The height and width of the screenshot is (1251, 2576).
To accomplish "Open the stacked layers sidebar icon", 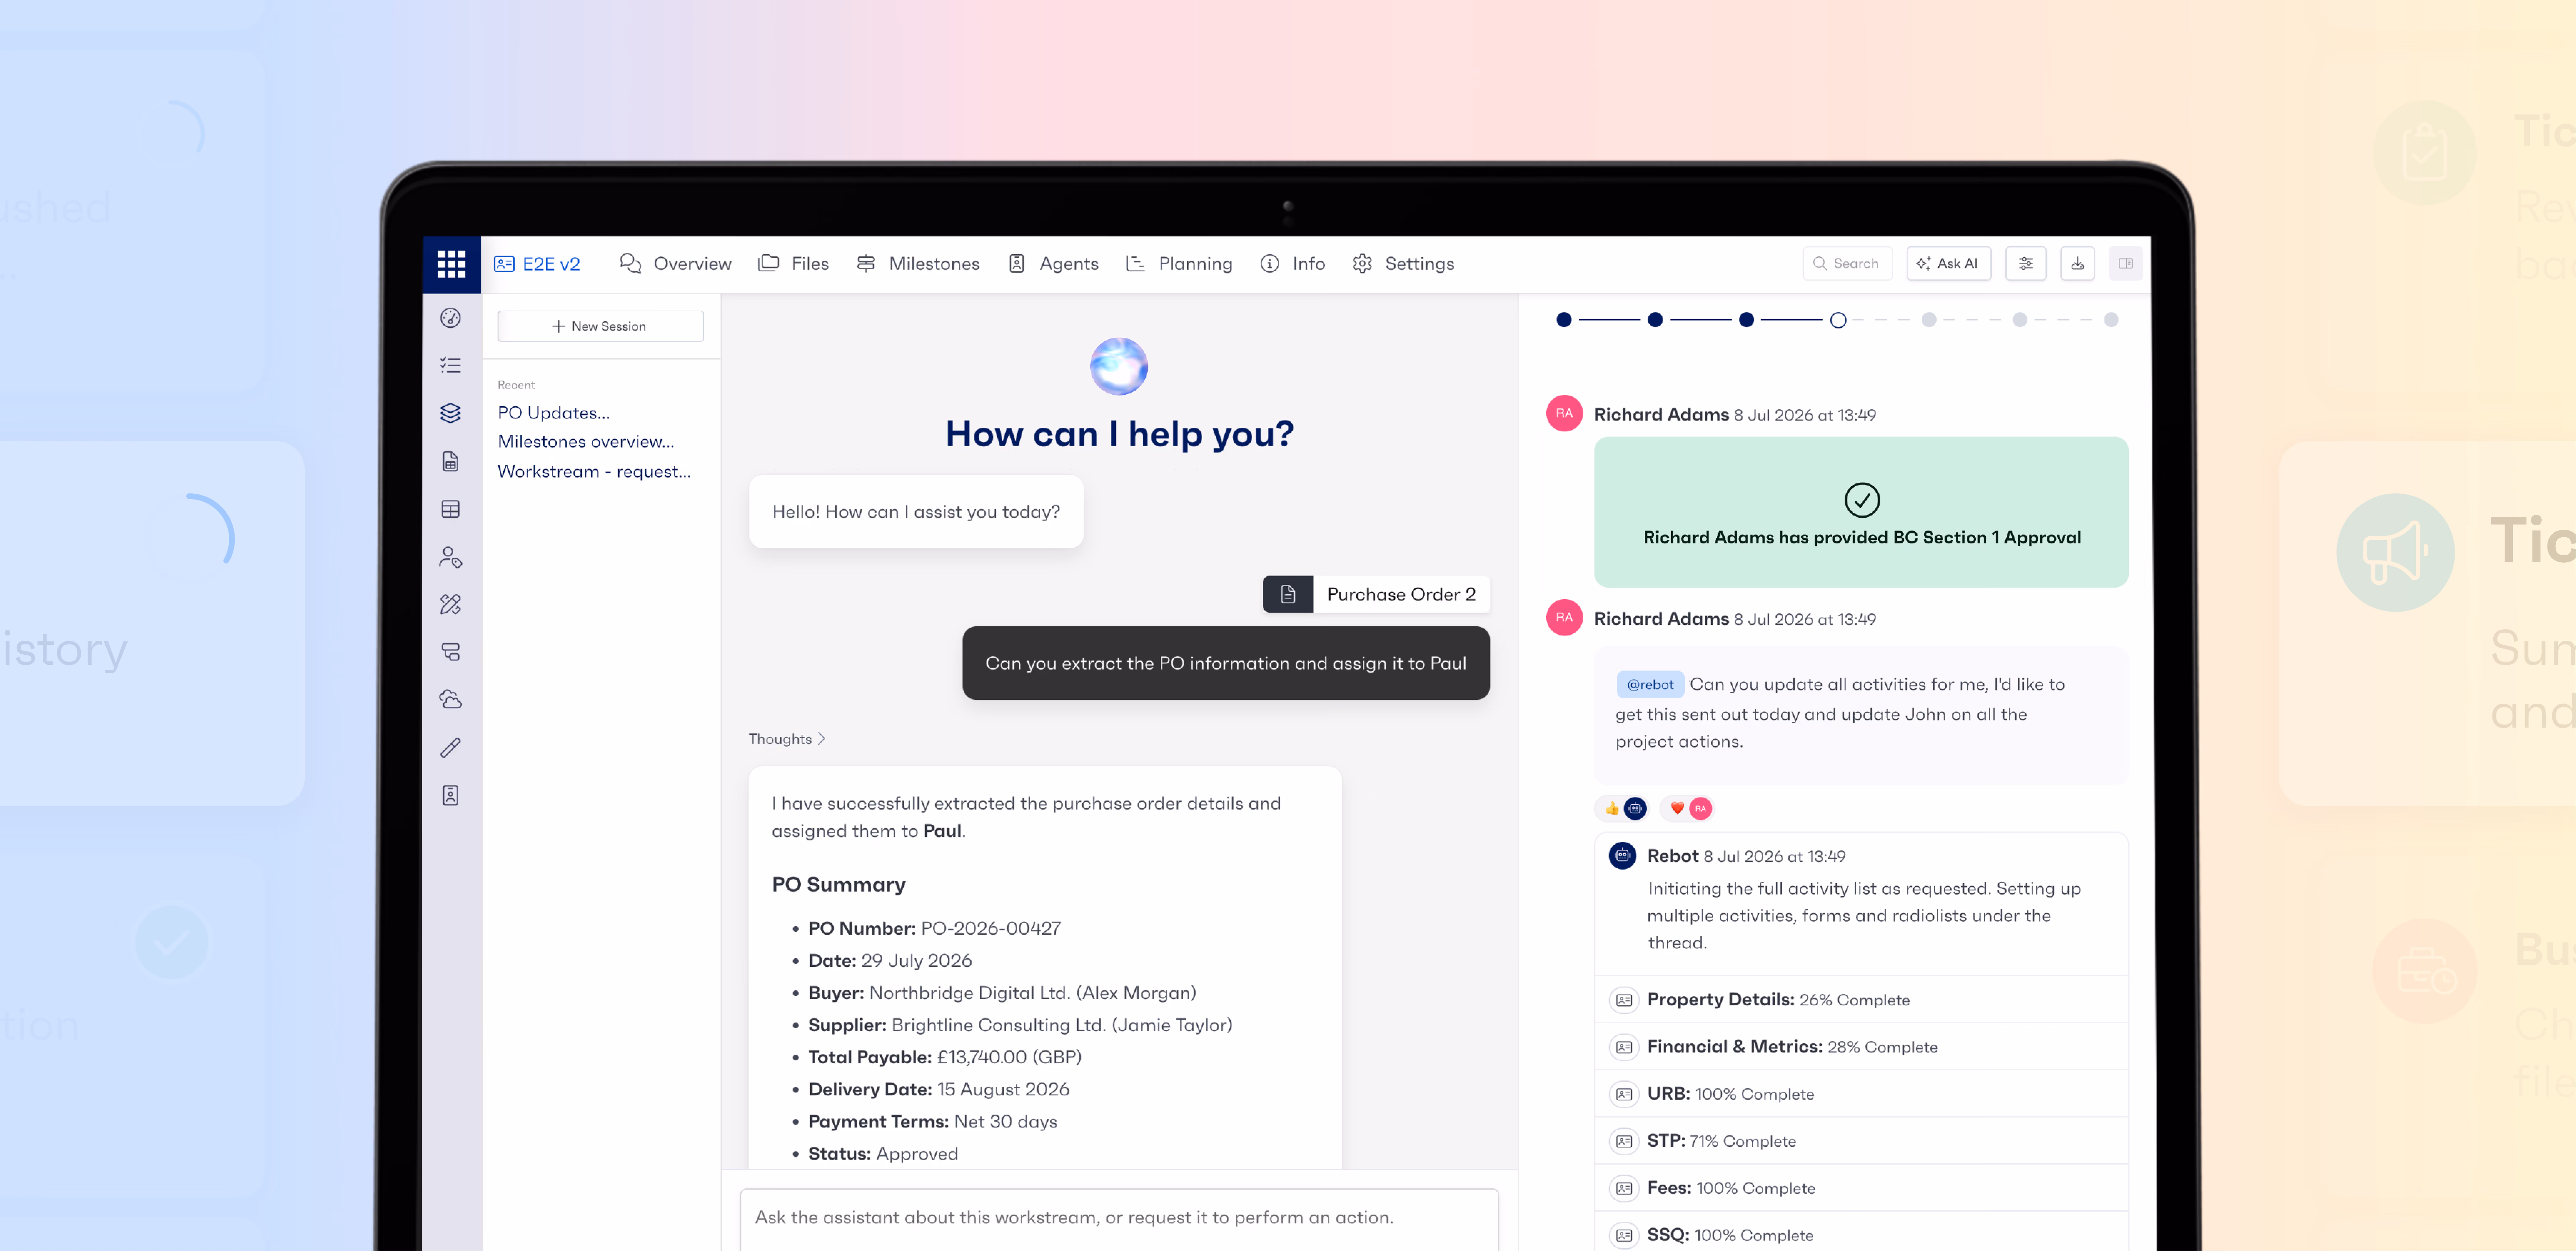I will pyautogui.click(x=451, y=413).
